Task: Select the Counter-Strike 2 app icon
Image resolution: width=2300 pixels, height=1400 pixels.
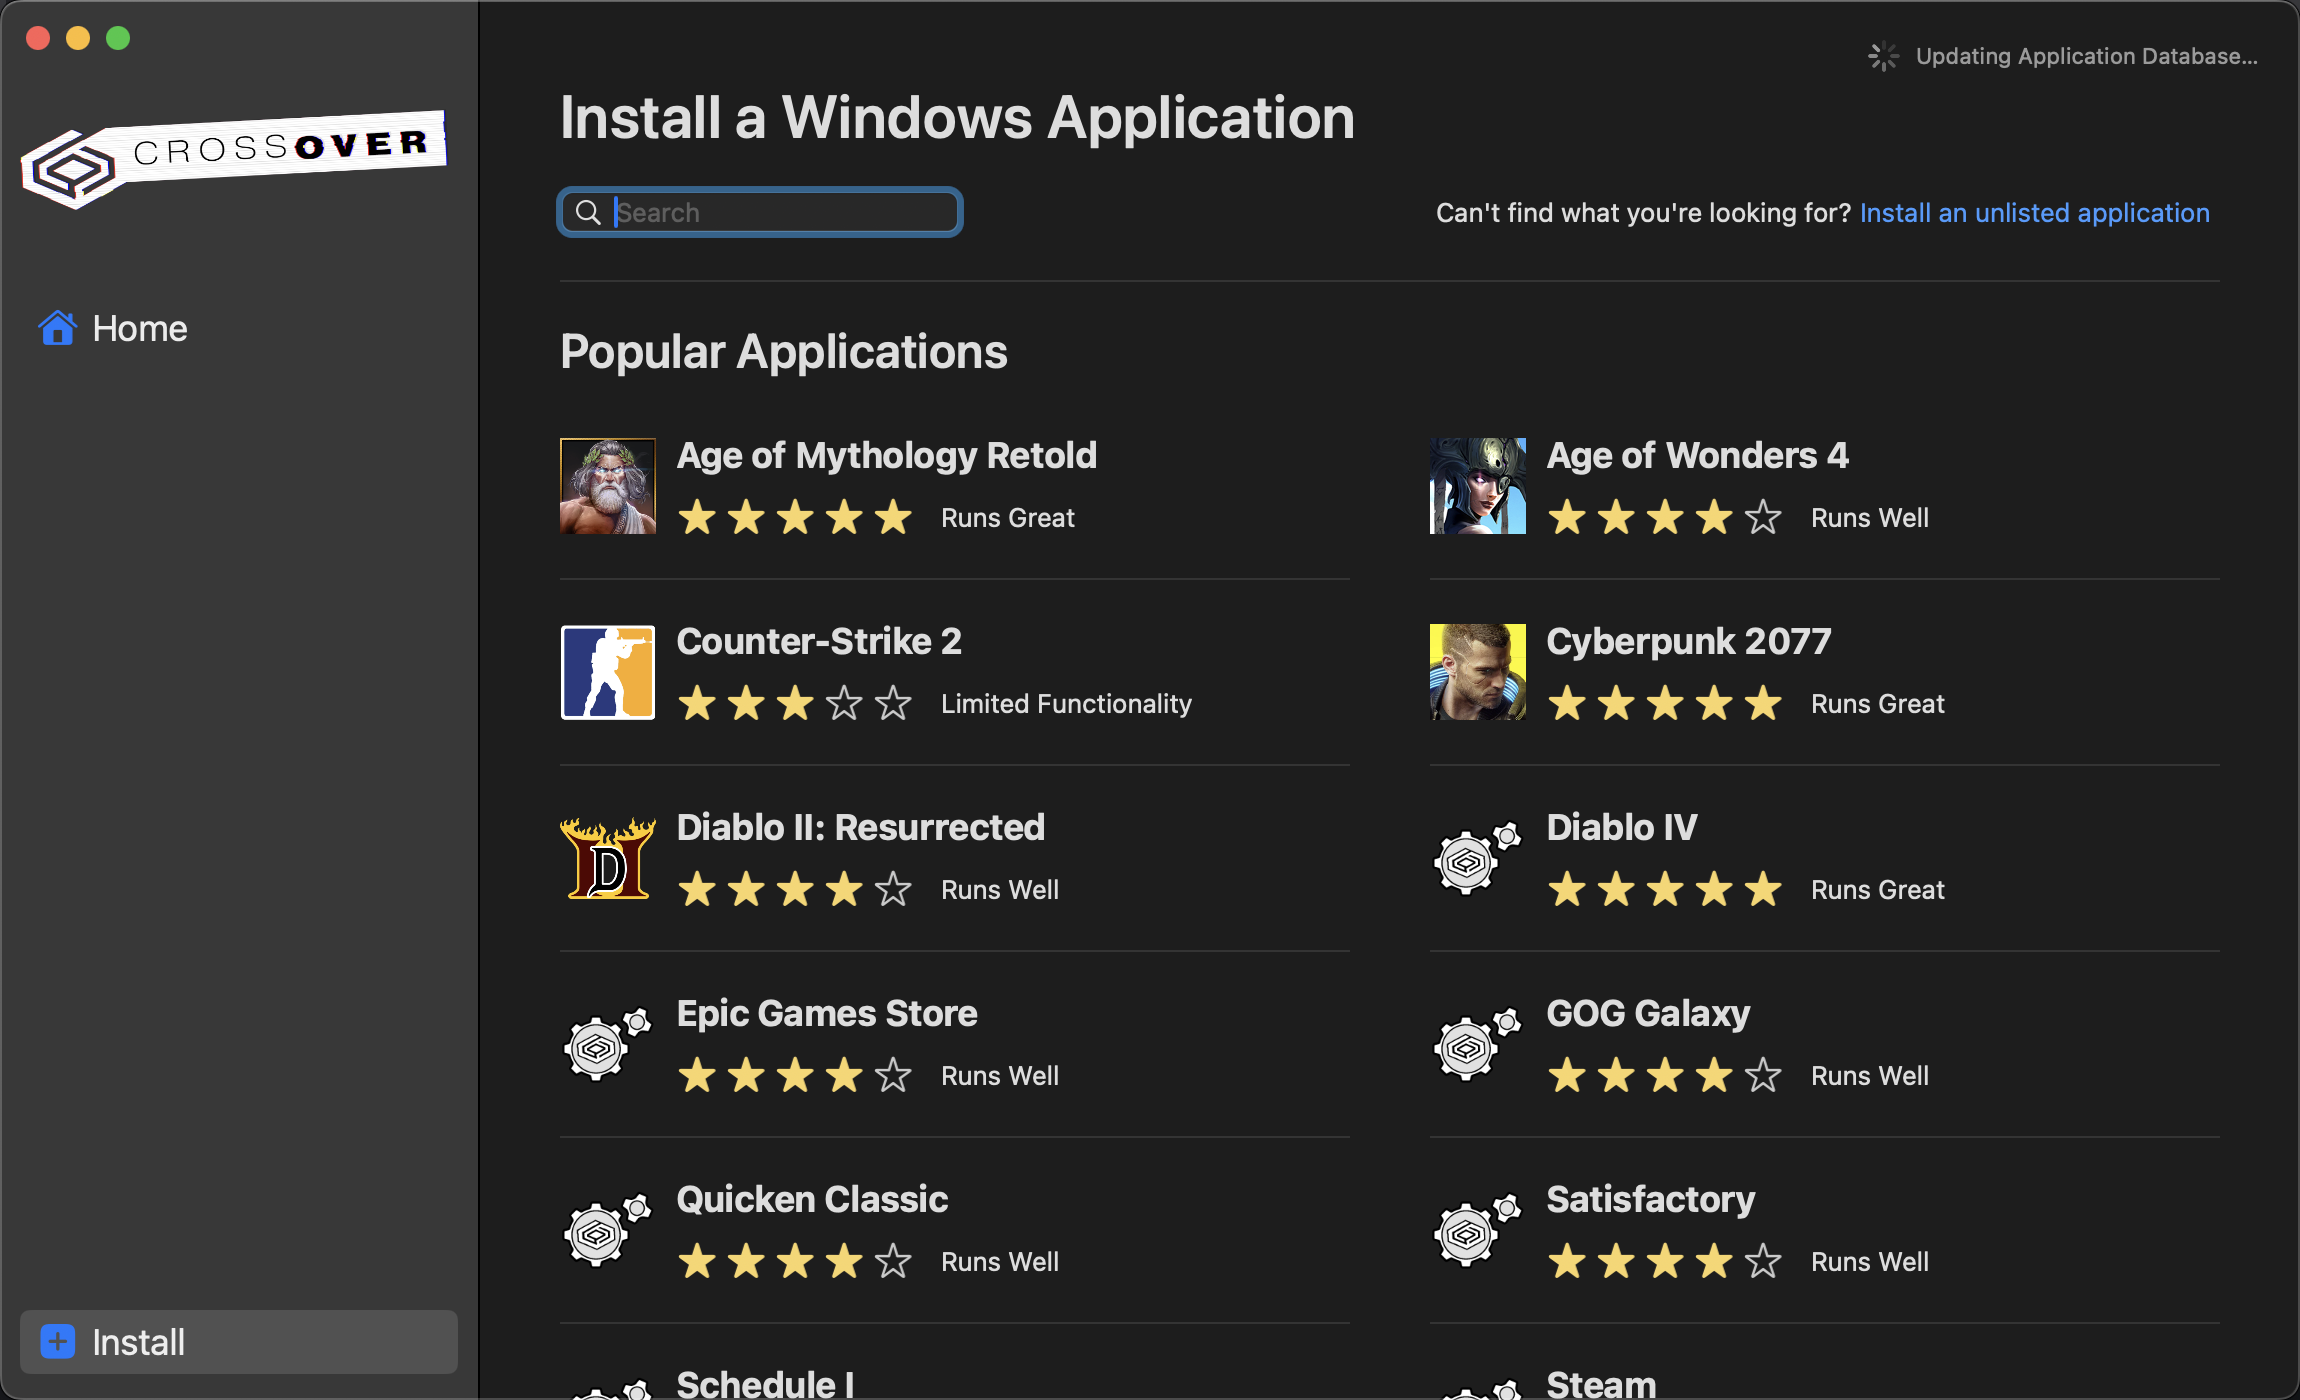Action: [608, 672]
